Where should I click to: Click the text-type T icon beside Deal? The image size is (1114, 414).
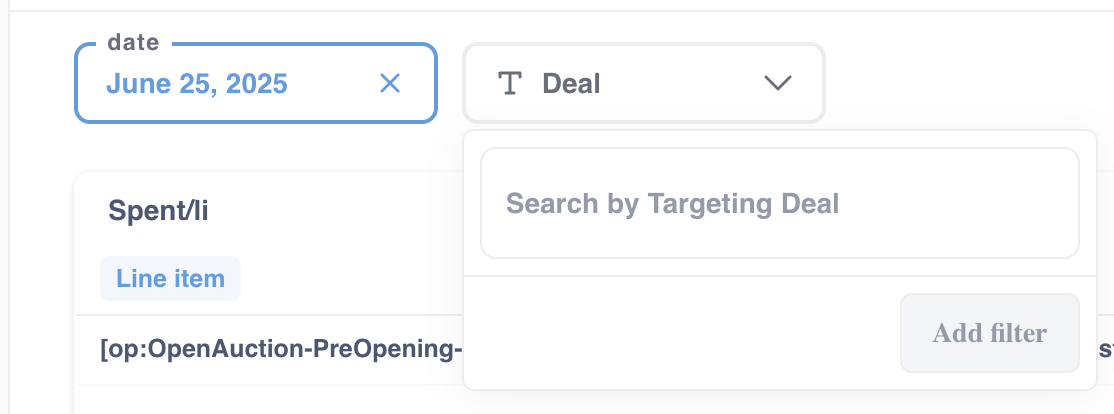510,84
